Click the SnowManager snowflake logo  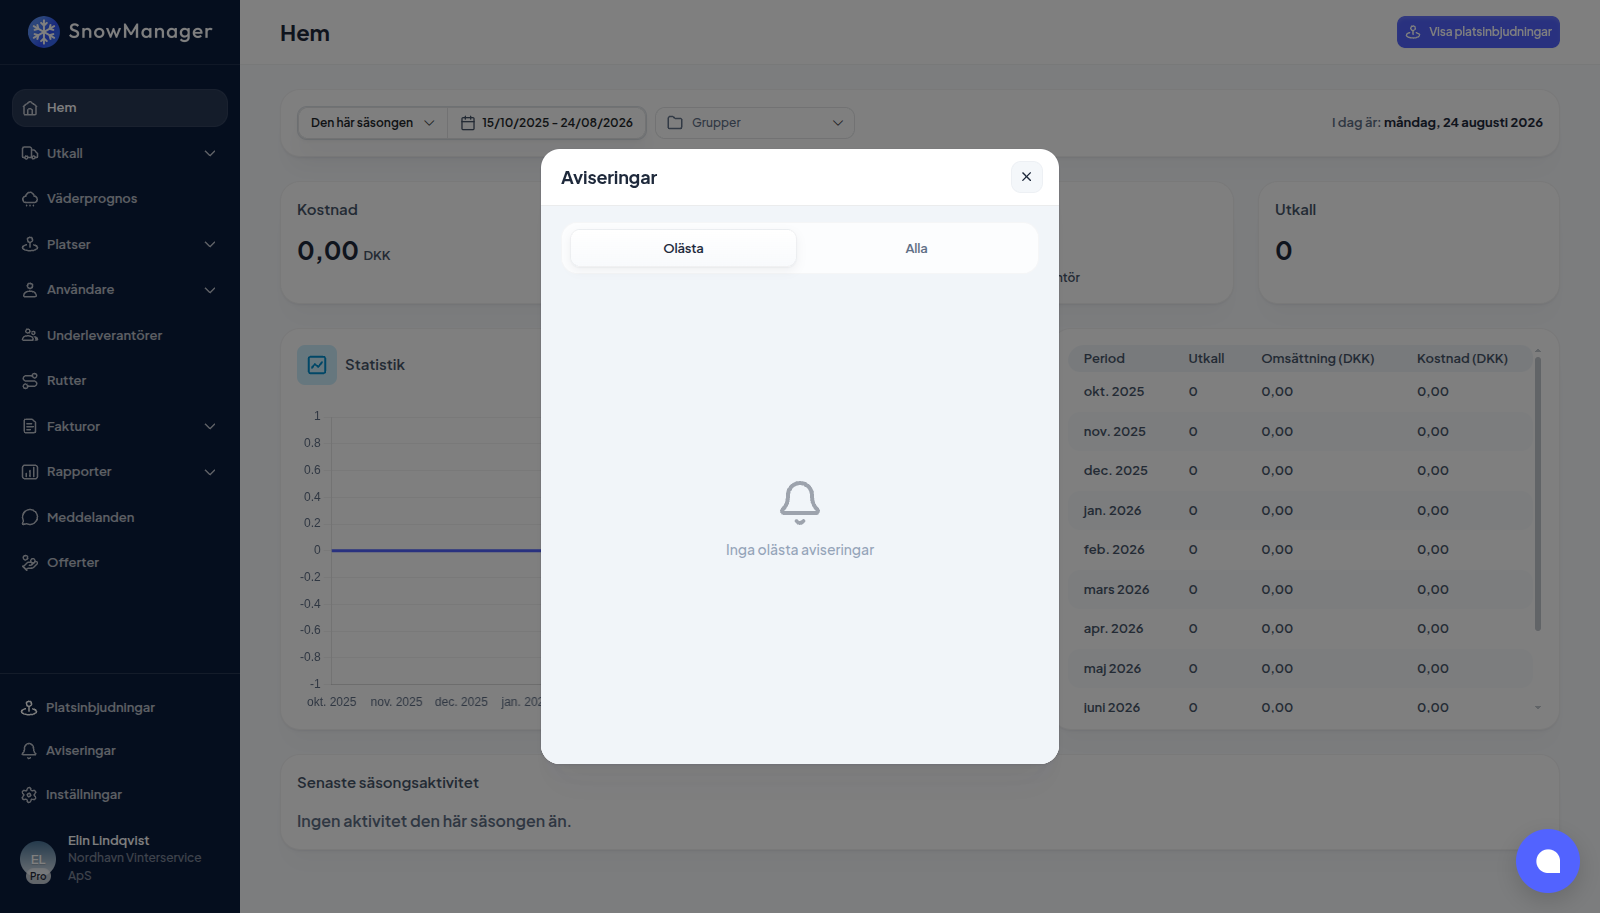click(44, 32)
